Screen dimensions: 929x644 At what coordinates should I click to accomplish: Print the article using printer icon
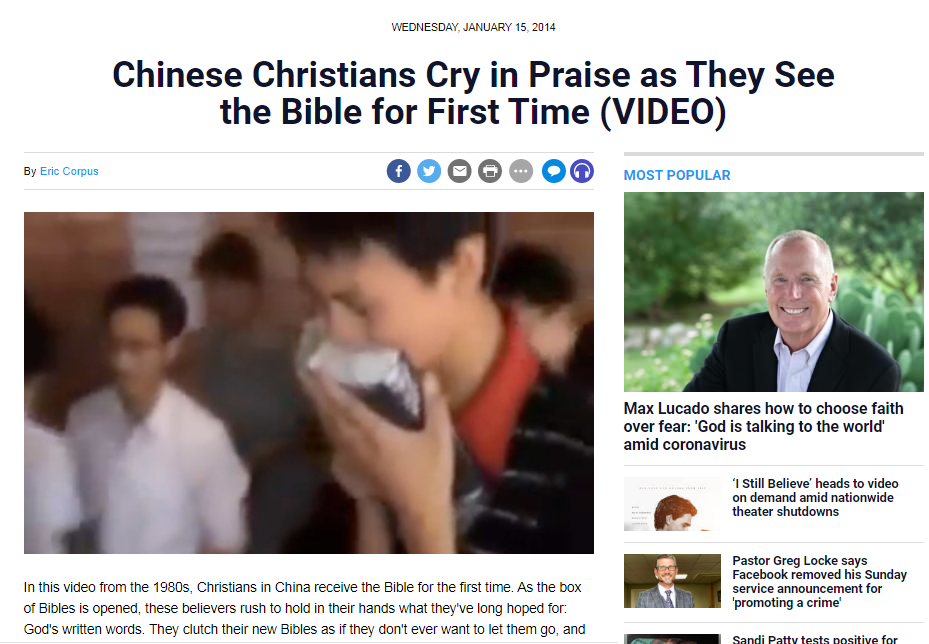coord(490,171)
